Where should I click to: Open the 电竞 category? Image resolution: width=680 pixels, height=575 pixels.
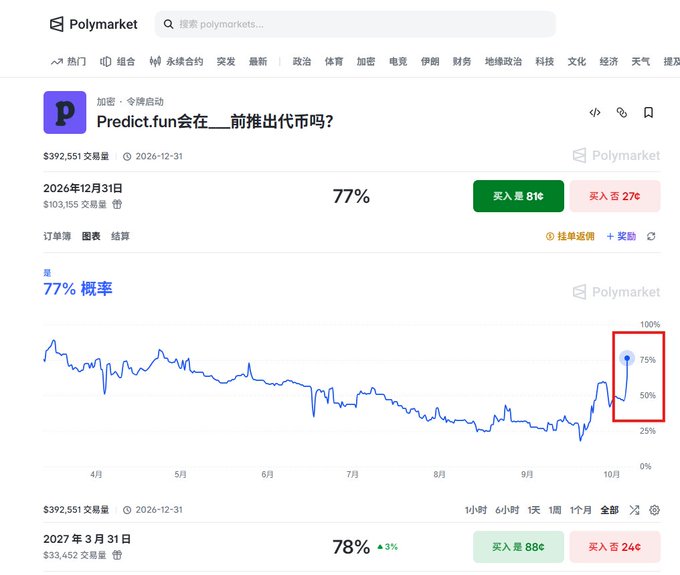398,62
